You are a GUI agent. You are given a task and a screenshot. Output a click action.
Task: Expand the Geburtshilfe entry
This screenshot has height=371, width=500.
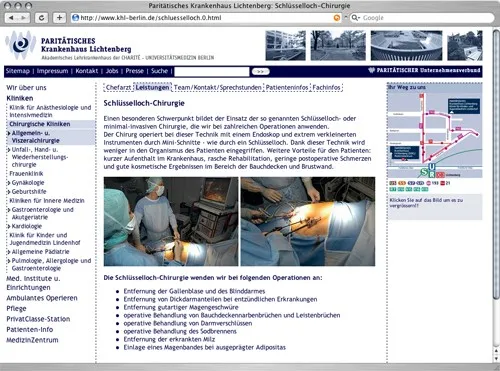(x=28, y=192)
